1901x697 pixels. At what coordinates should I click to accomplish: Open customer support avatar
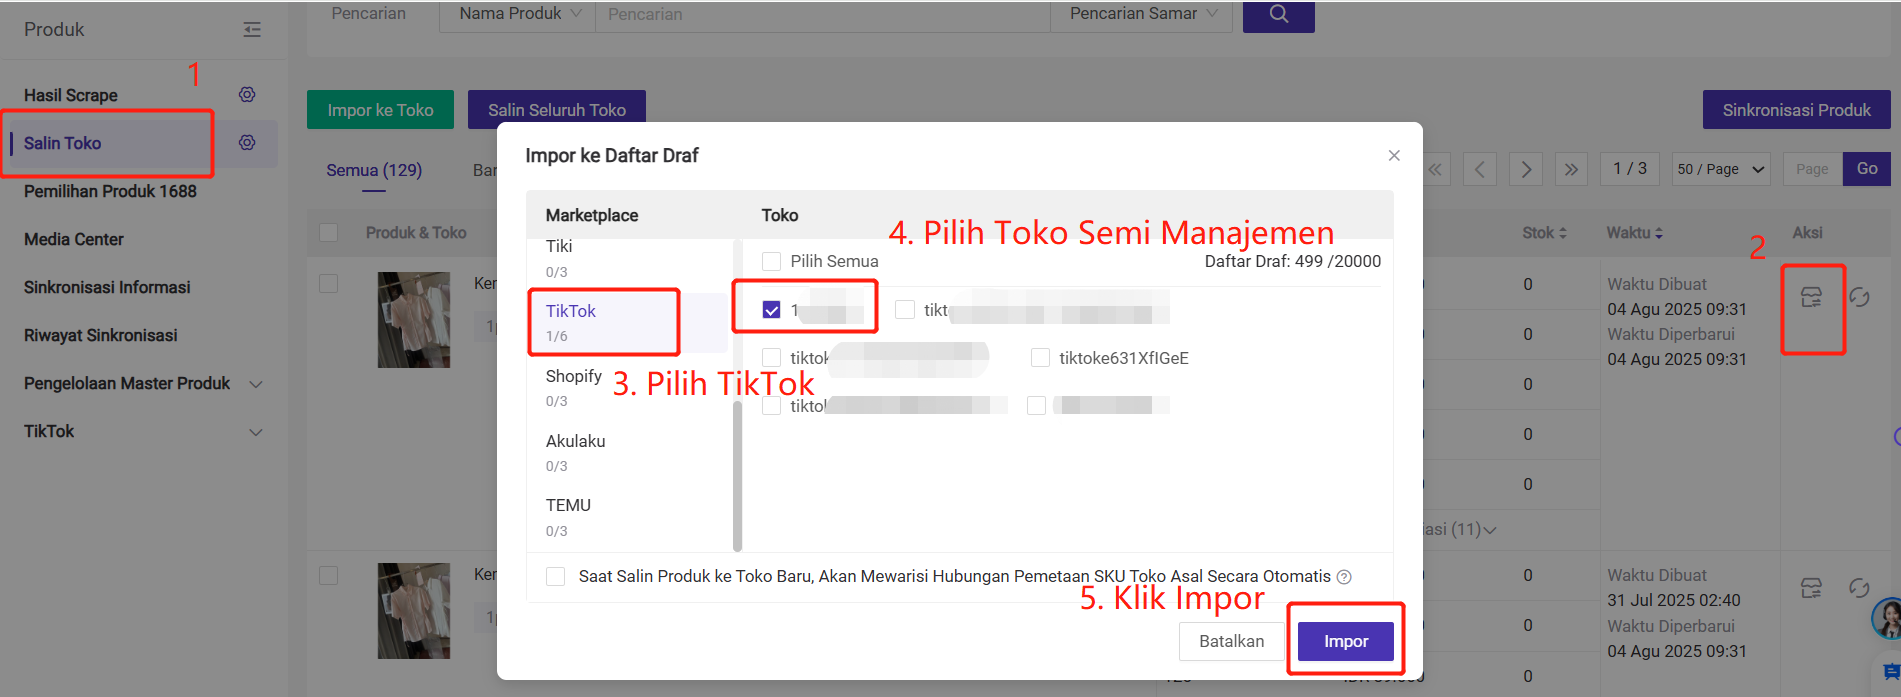click(x=1887, y=618)
